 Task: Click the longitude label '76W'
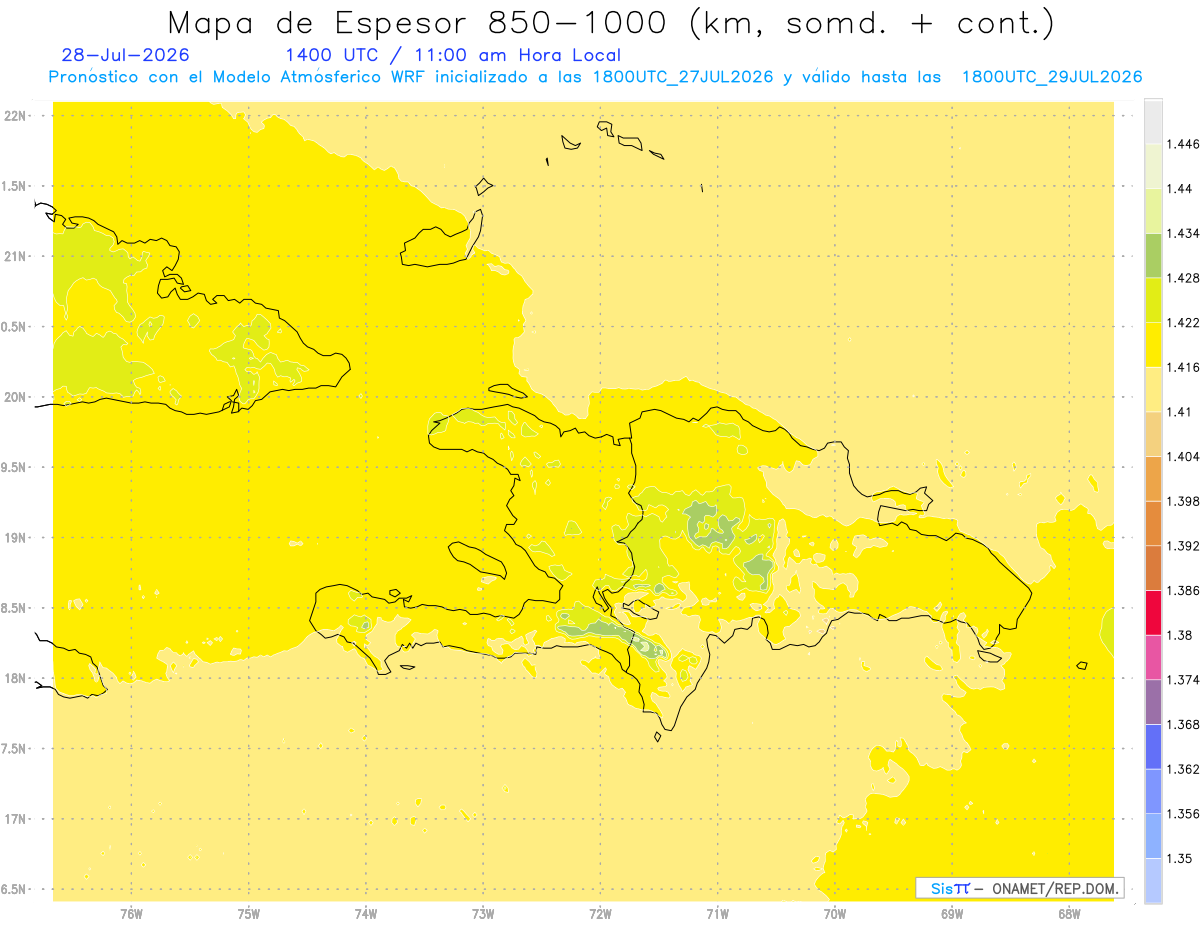tap(131, 914)
